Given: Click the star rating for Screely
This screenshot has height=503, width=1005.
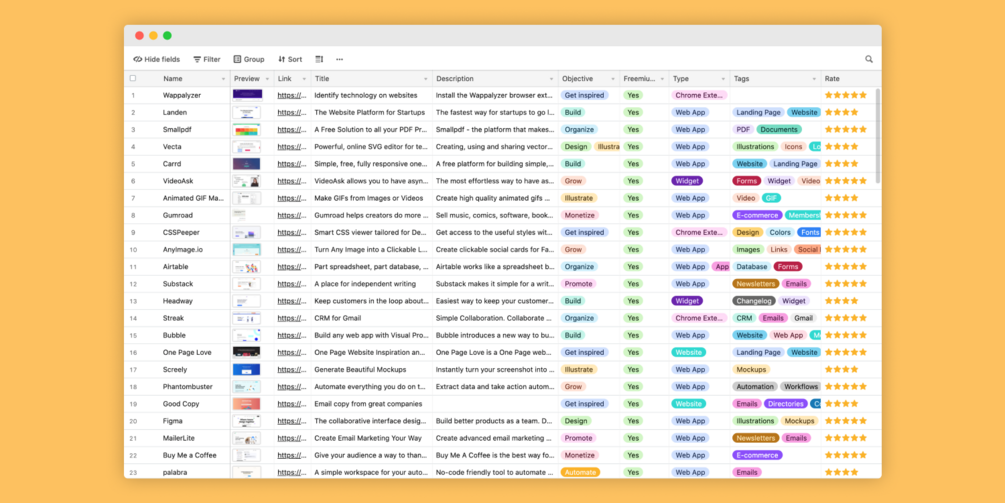Looking at the screenshot, I should (x=842, y=369).
